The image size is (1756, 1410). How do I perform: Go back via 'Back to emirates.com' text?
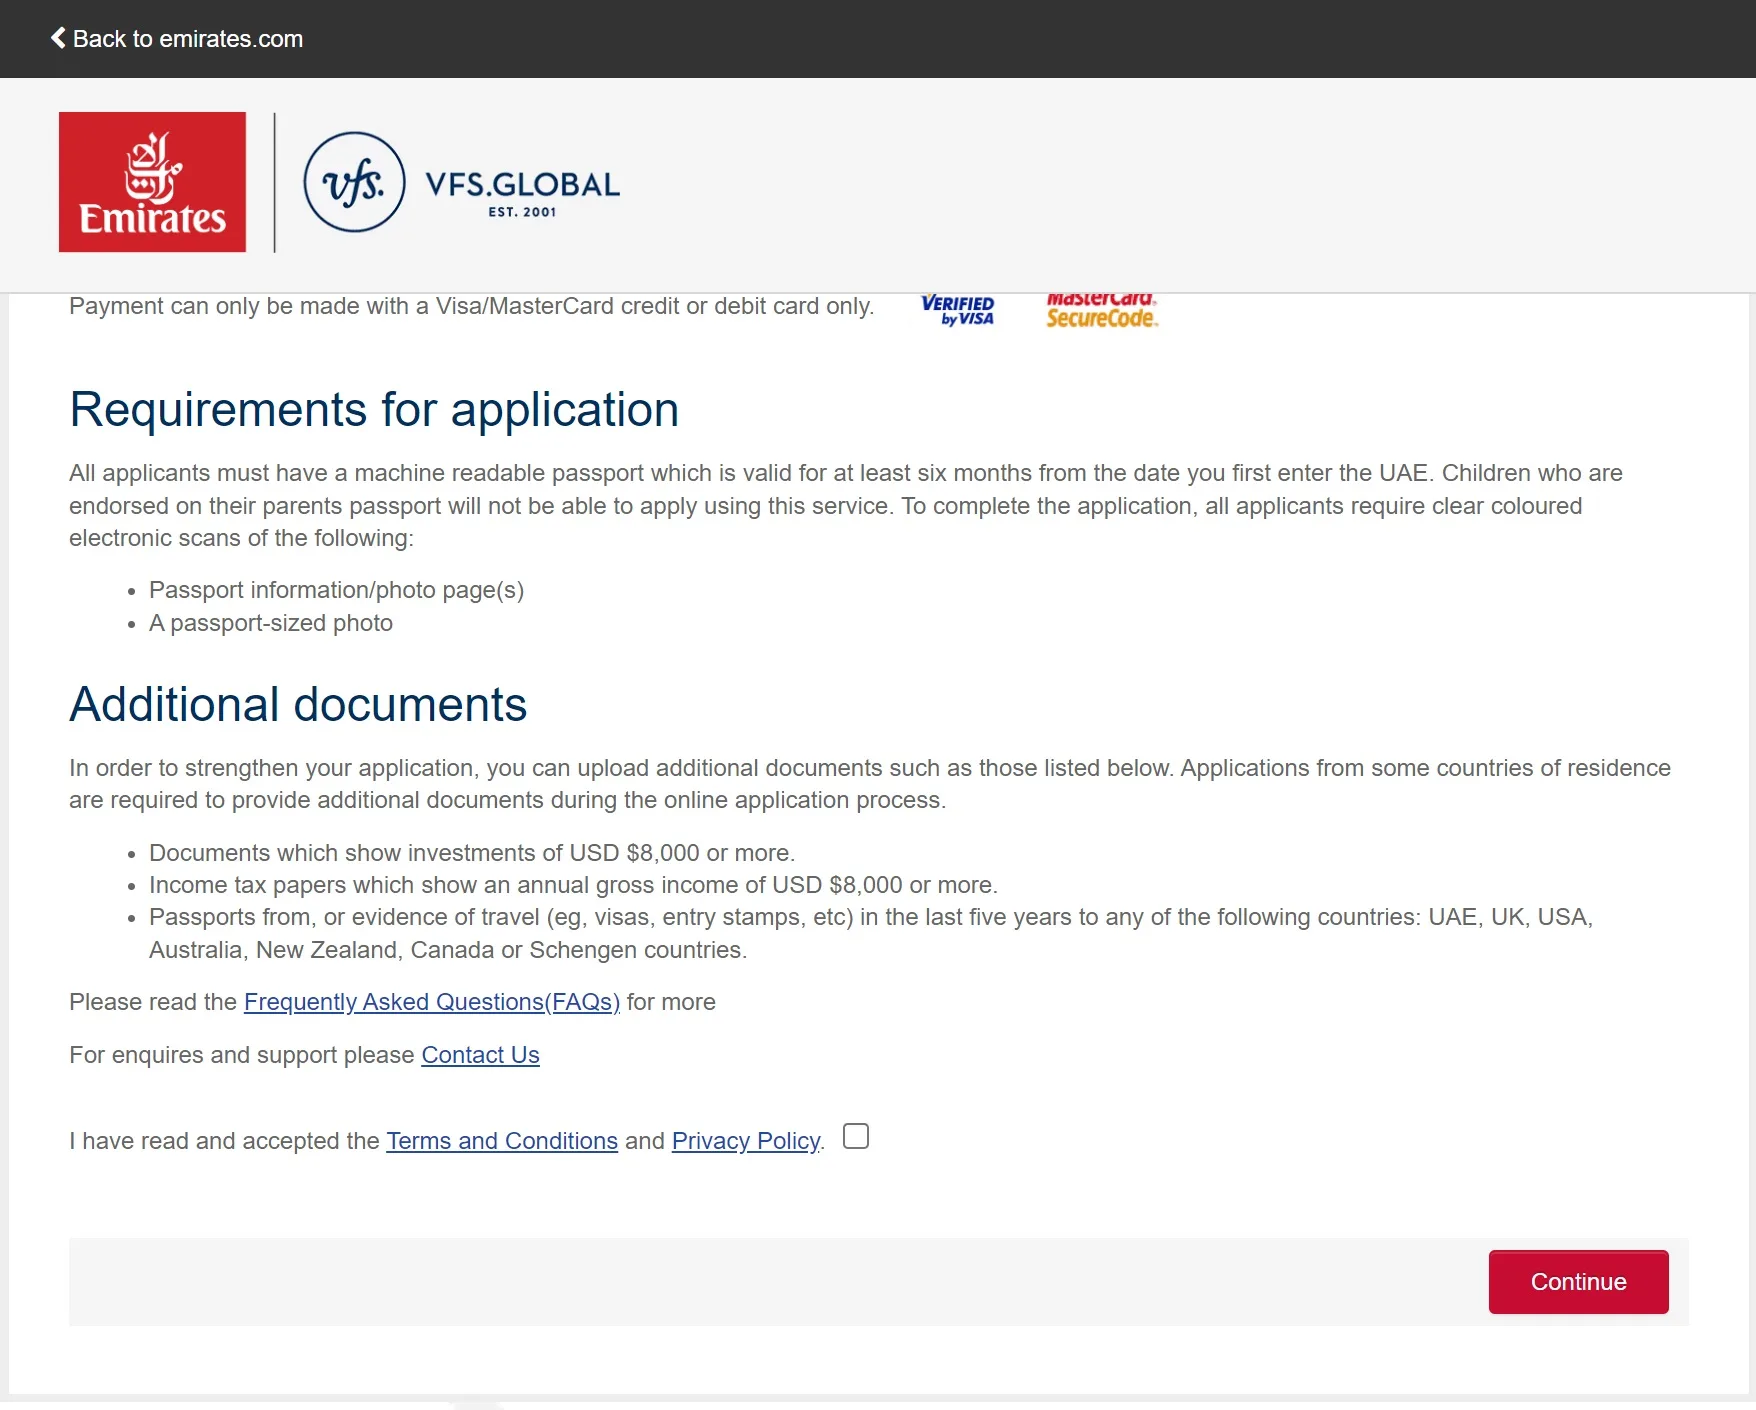pyautogui.click(x=188, y=39)
